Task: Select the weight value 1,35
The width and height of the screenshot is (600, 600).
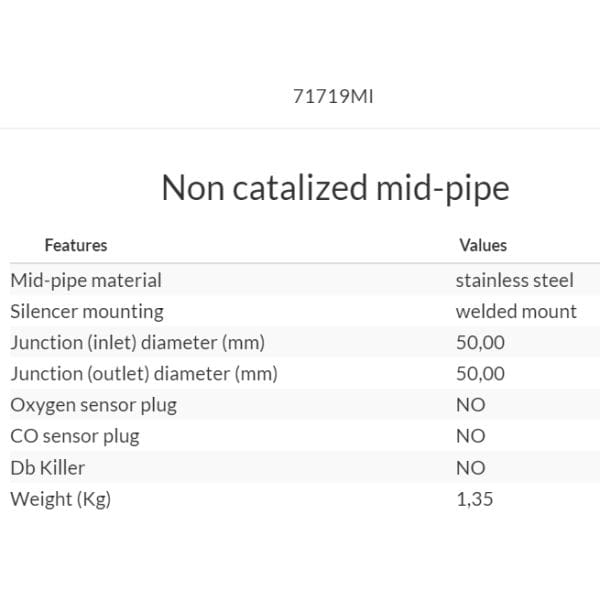Action: coord(474,499)
